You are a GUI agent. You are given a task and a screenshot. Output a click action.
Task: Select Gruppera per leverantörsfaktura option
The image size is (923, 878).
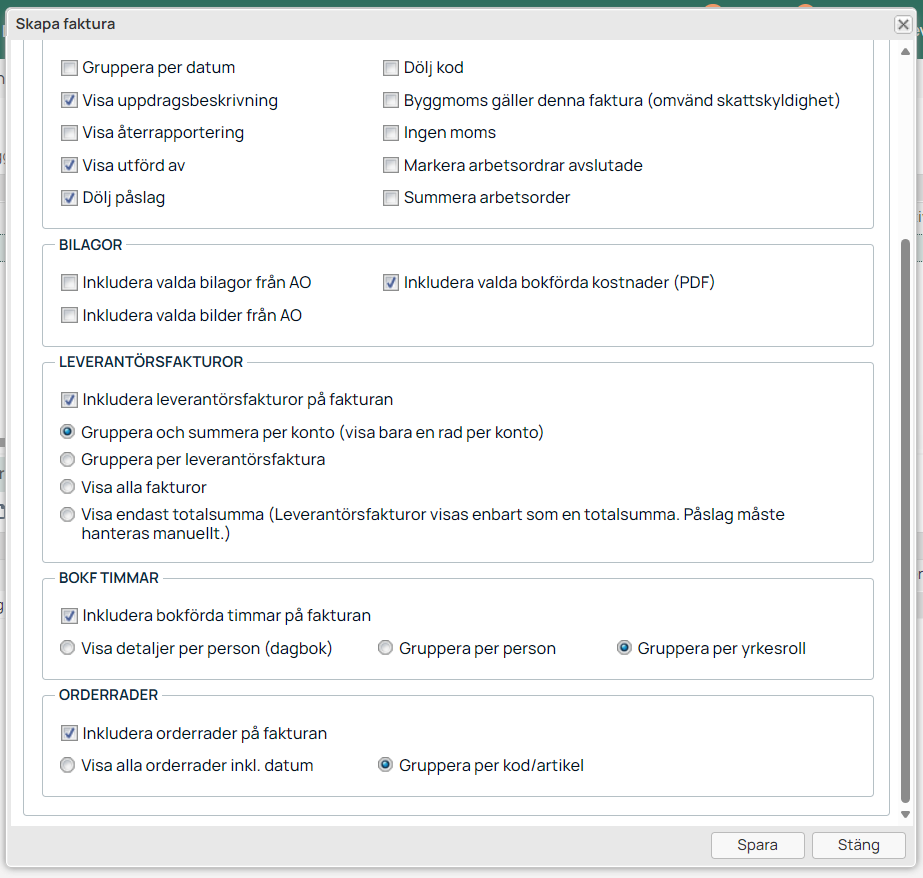pyautogui.click(x=68, y=459)
